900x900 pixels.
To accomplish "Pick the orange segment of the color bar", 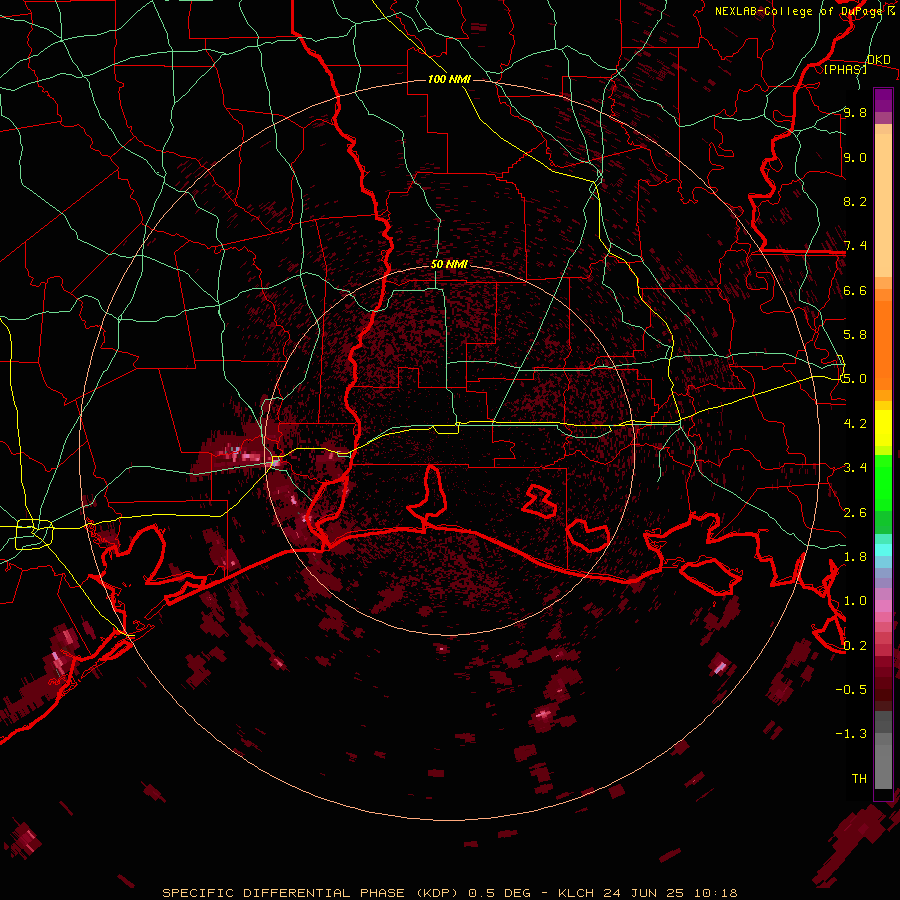I will click(x=883, y=344).
